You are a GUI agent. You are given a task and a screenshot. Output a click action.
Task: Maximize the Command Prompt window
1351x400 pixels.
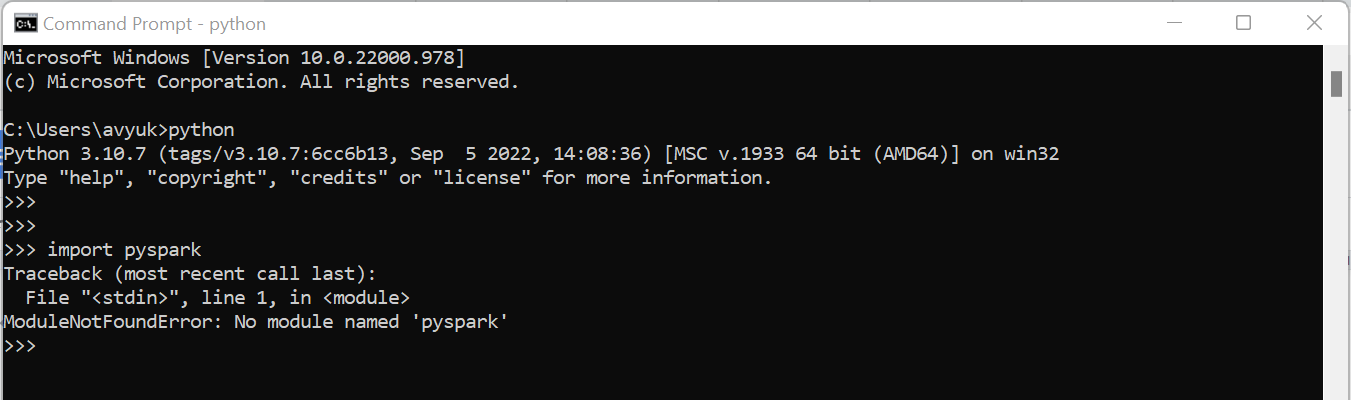[x=1243, y=23]
